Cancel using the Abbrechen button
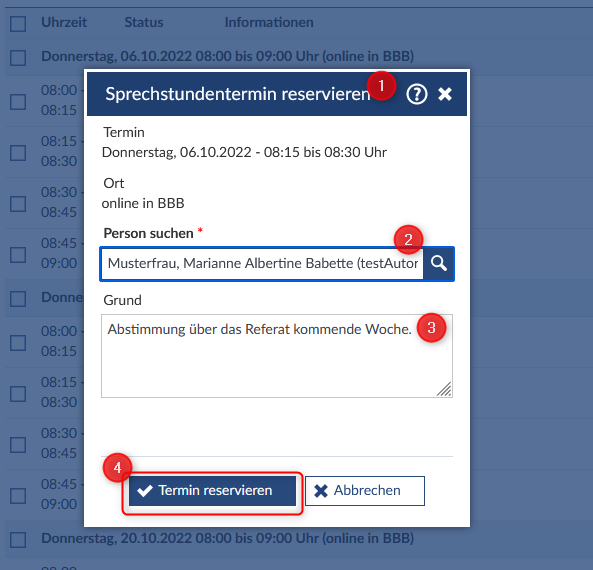This screenshot has width=593, height=570. 365,491
